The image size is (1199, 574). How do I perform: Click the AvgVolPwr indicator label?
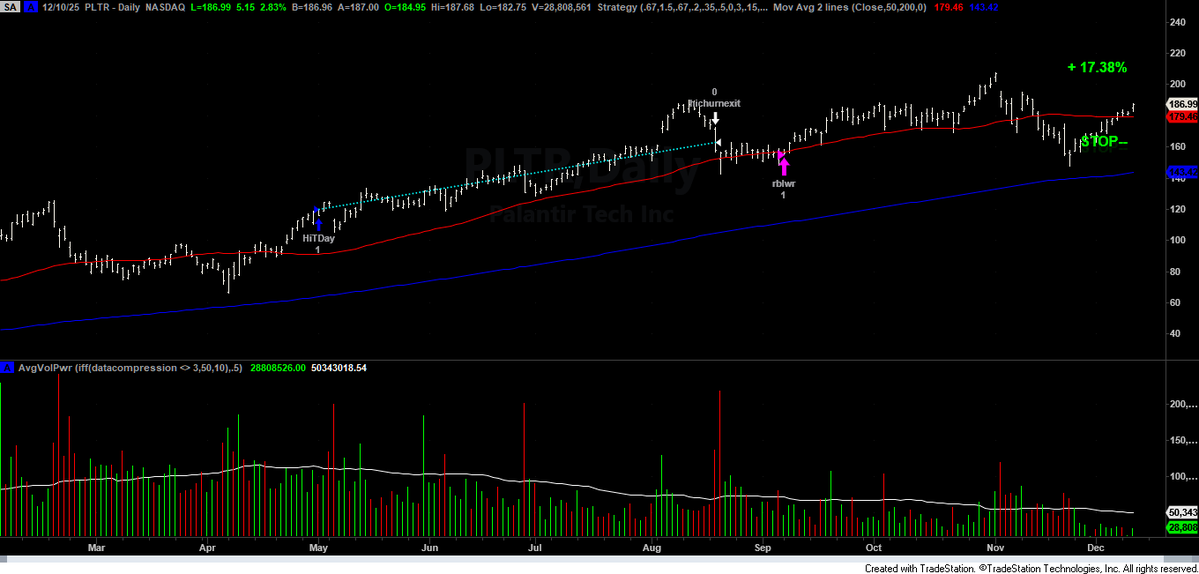click(x=132, y=368)
